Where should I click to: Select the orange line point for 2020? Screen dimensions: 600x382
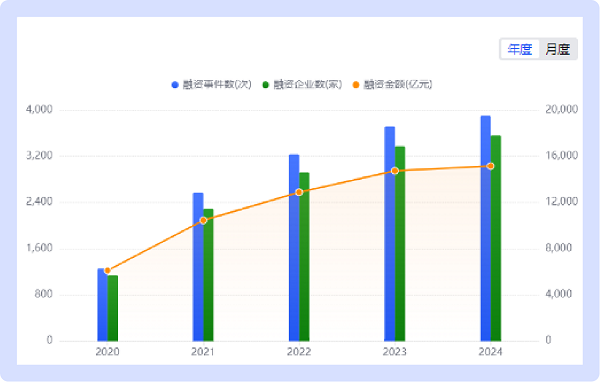(108, 271)
